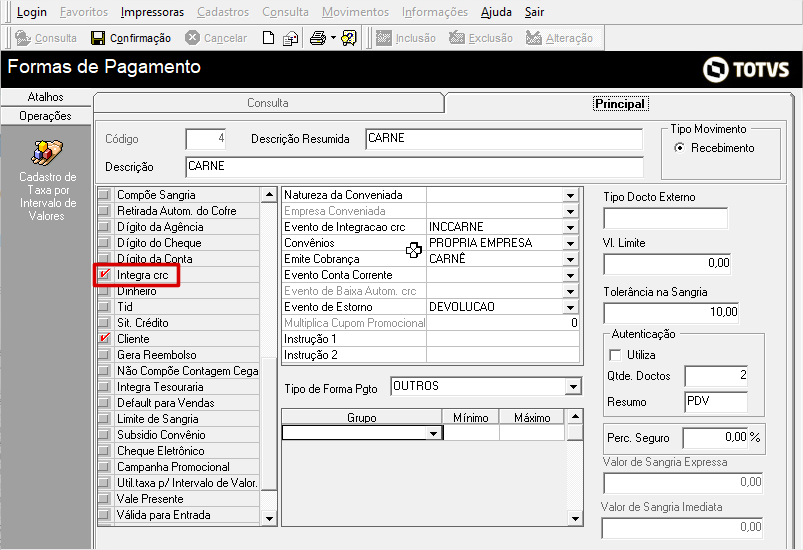Click the Vl. Limite value field

click(667, 264)
